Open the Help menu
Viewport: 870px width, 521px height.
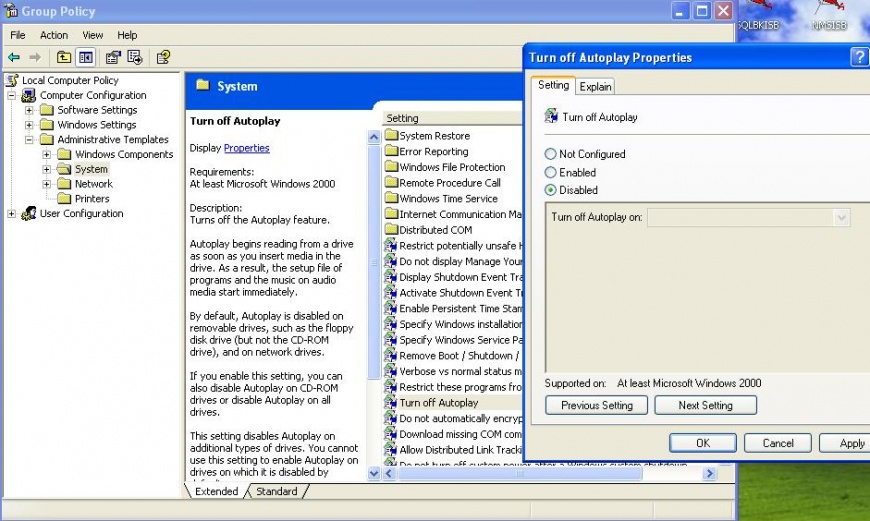[127, 35]
